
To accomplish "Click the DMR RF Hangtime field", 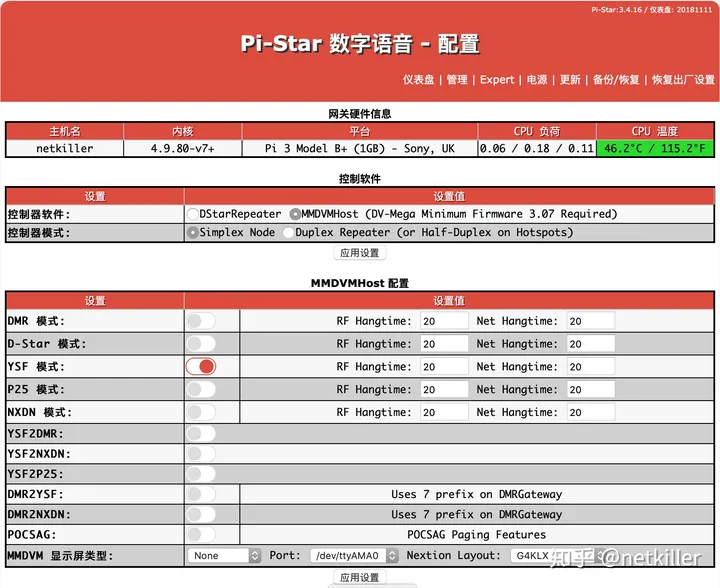I will coord(443,321).
